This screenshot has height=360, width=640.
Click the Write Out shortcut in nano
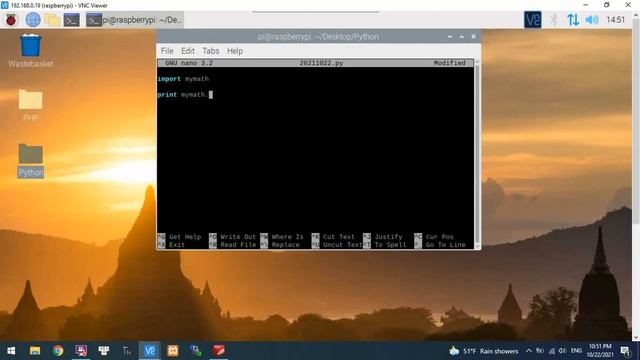coord(232,237)
